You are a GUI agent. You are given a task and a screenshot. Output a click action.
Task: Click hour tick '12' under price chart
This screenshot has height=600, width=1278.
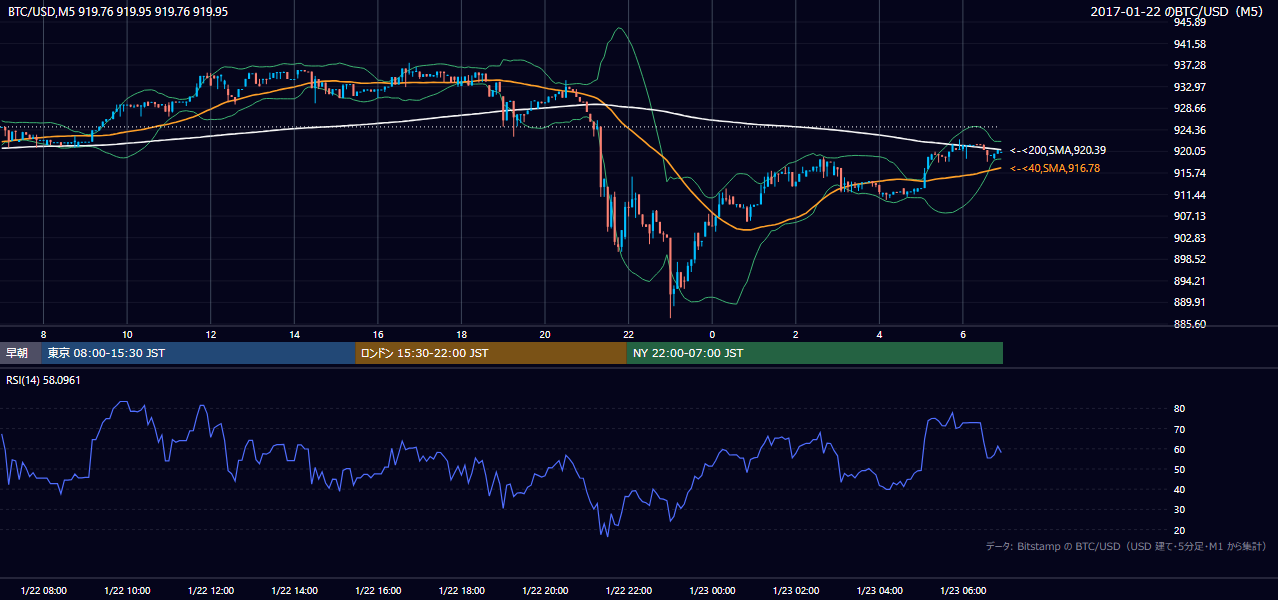210,334
